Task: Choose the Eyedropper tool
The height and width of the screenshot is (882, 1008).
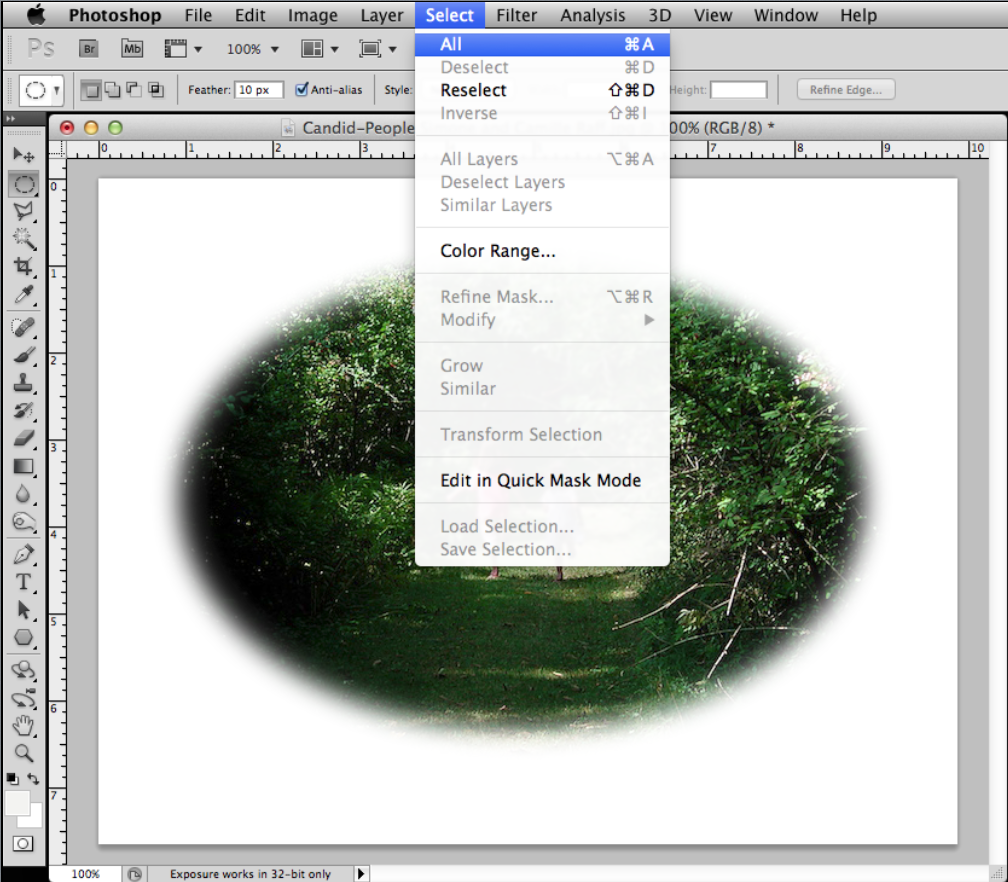Action: (x=23, y=294)
